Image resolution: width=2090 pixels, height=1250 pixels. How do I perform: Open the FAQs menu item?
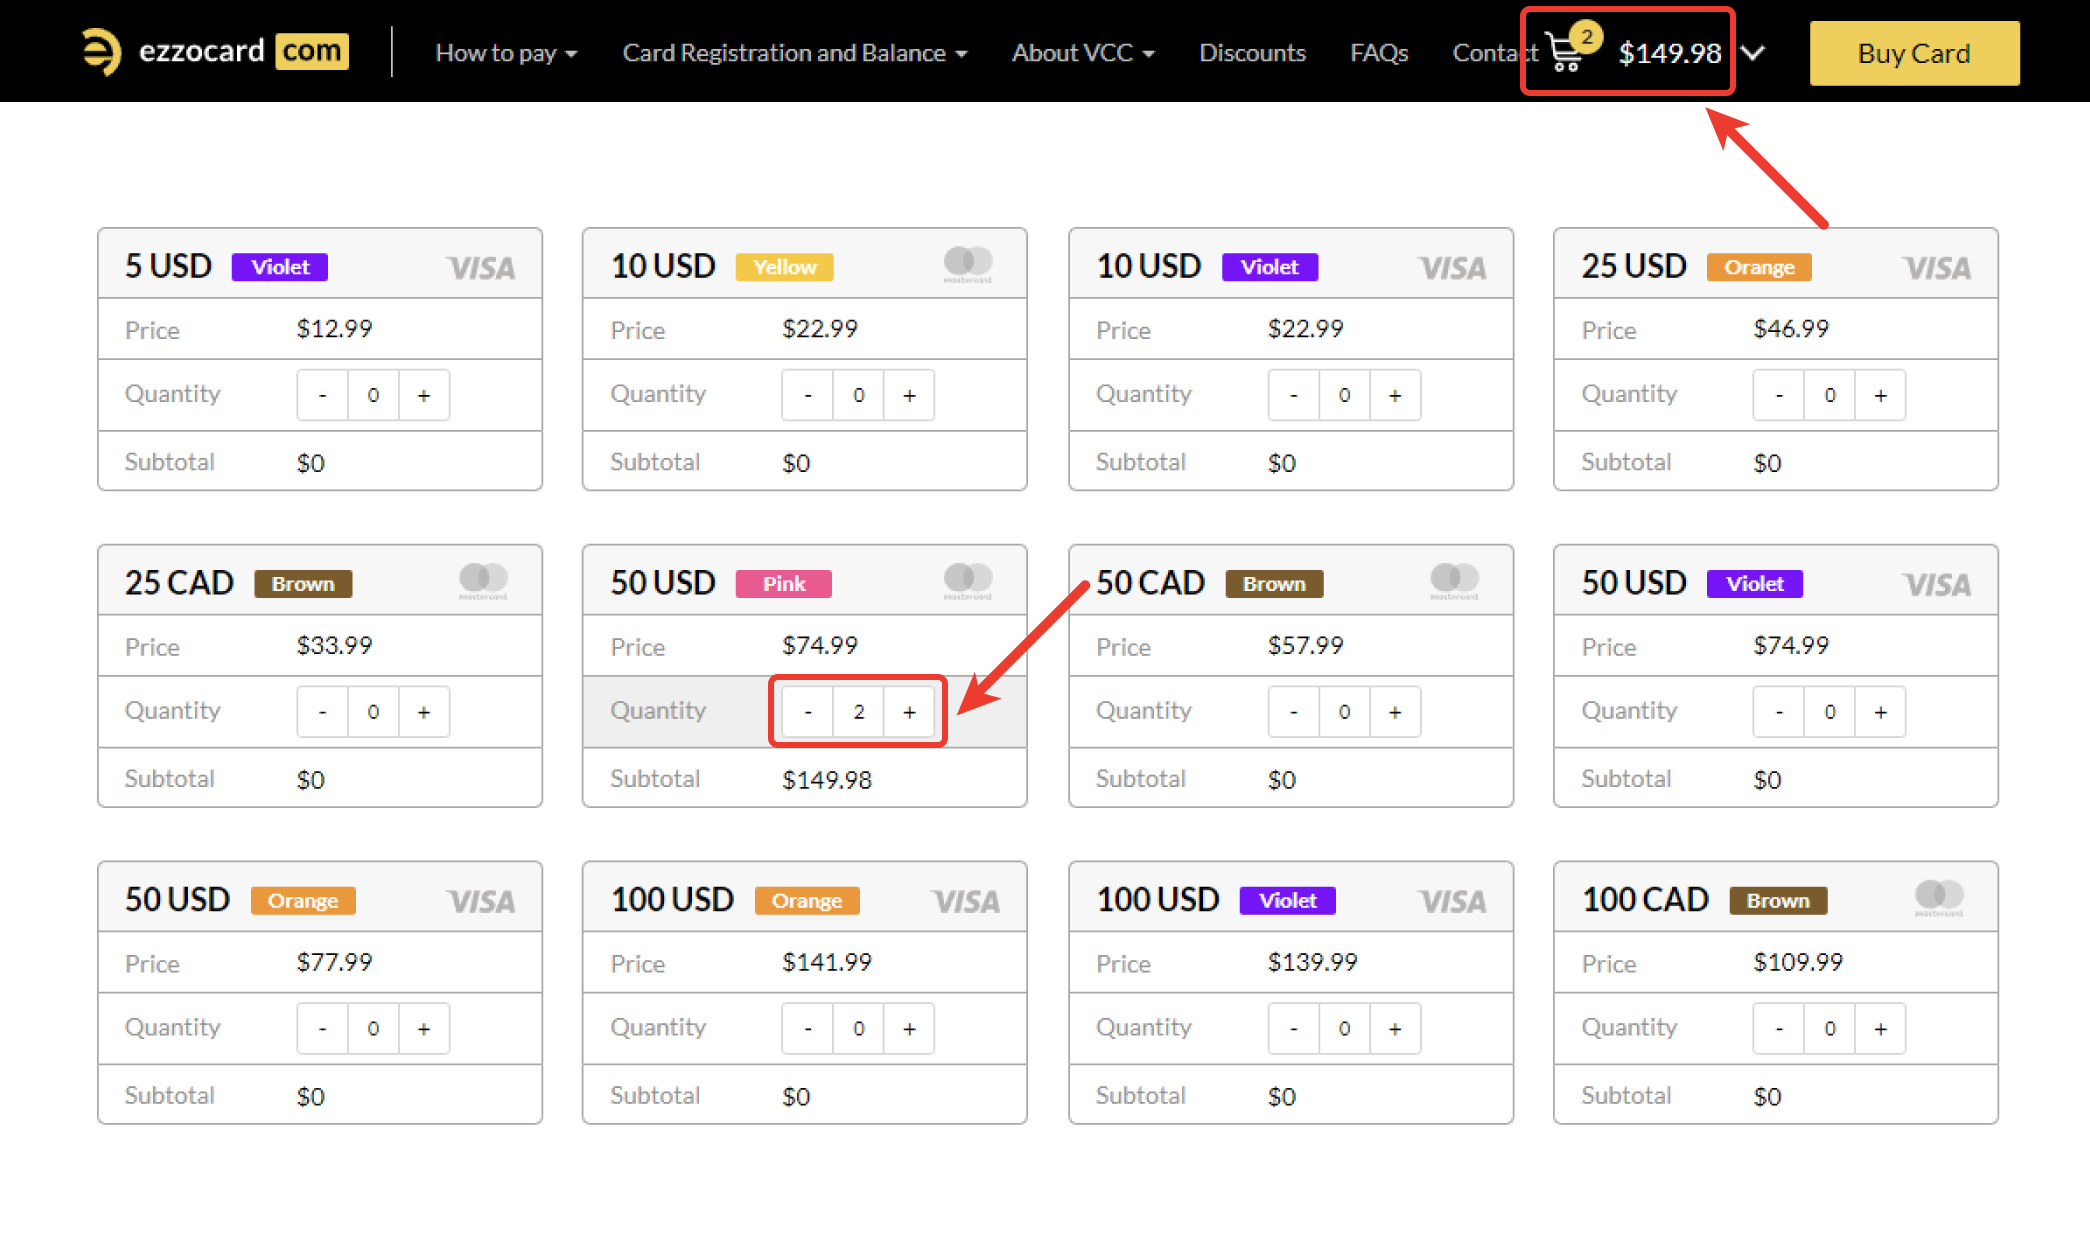tap(1378, 53)
